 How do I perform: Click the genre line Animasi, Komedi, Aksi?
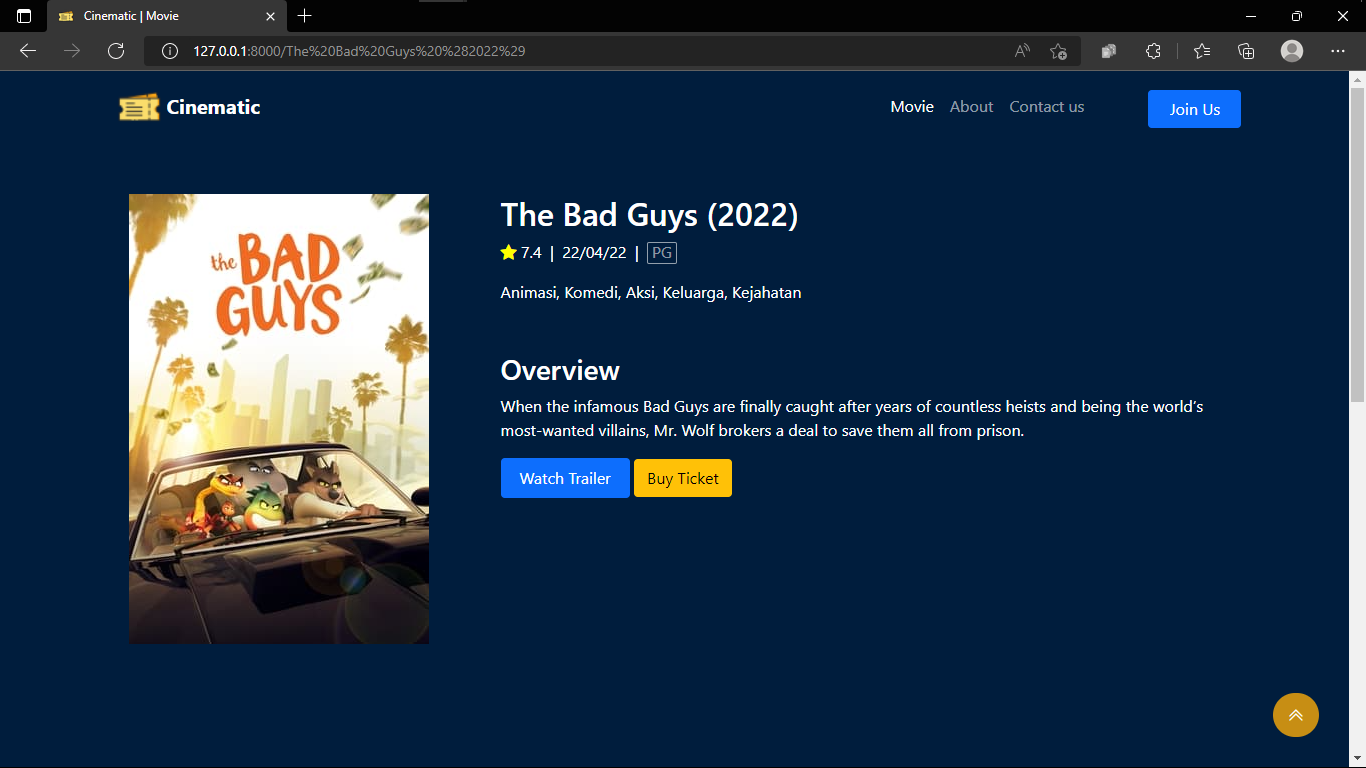651,293
